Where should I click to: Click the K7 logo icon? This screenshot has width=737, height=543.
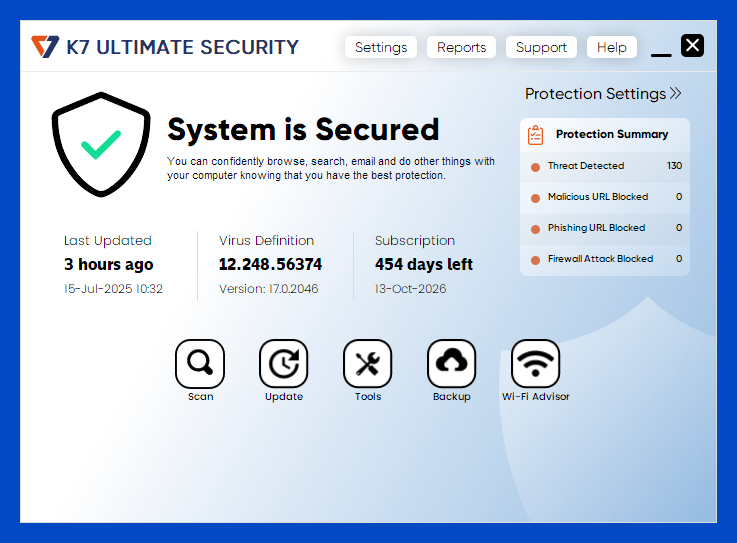(x=45, y=47)
